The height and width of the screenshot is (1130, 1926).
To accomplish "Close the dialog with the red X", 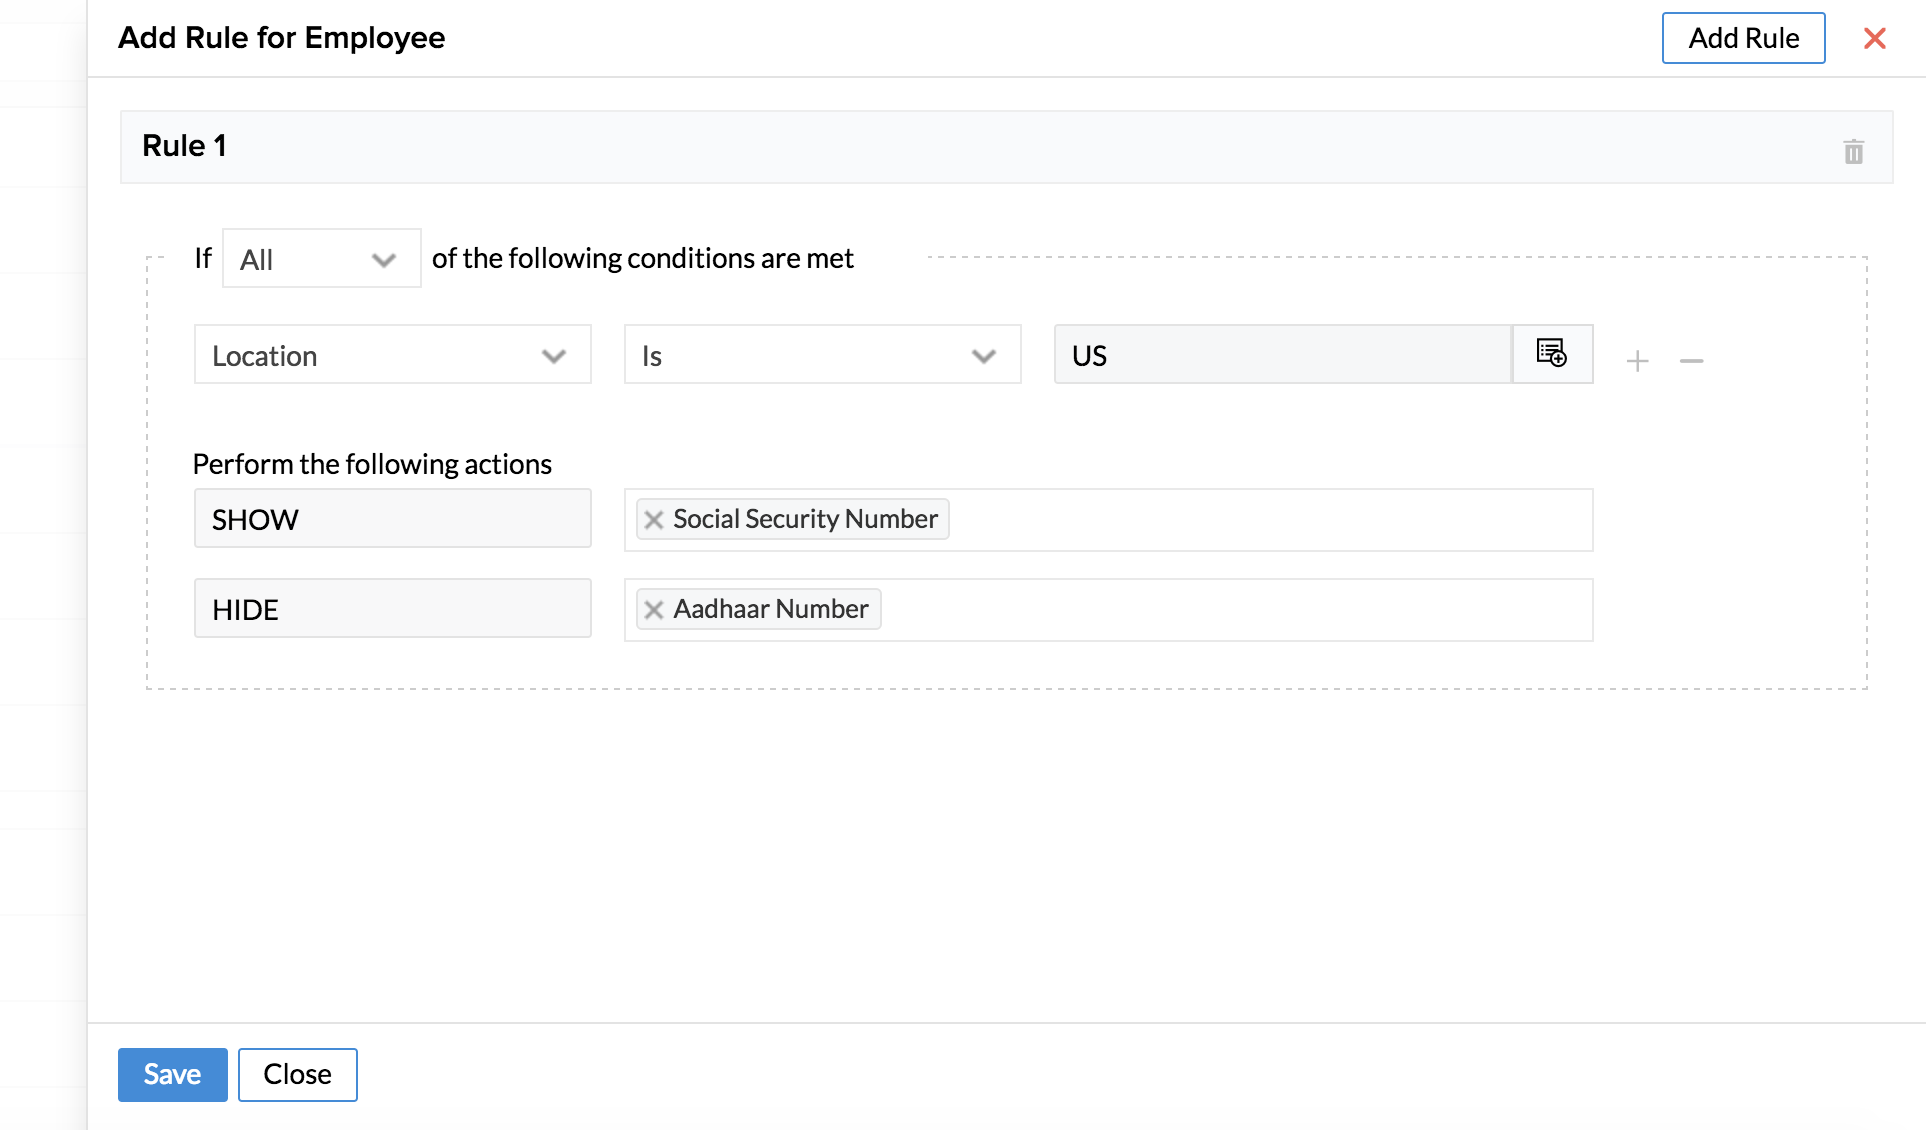I will 1874,38.
